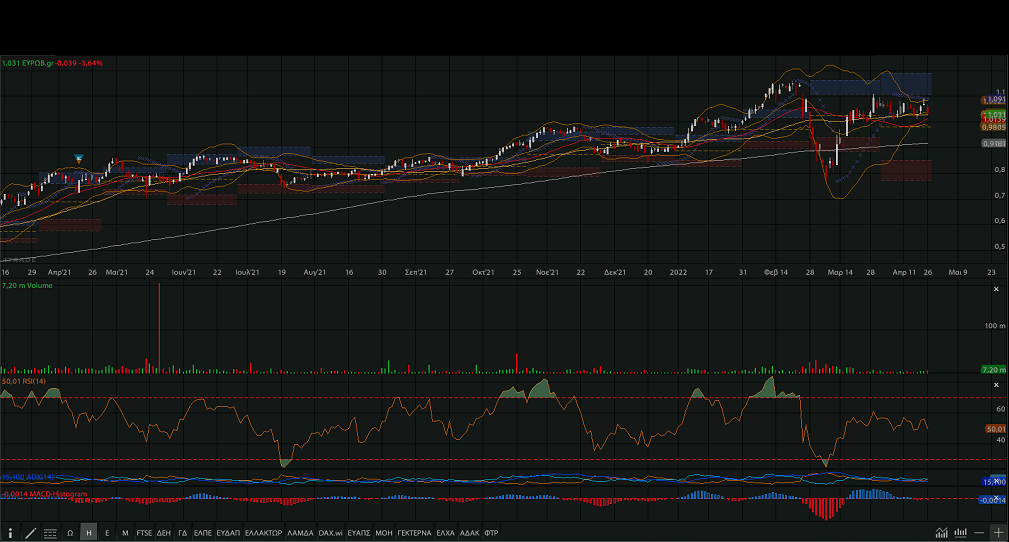The height and width of the screenshot is (542, 1009).
Task: Close the RSI(14) indicator panel
Action: 995,385
